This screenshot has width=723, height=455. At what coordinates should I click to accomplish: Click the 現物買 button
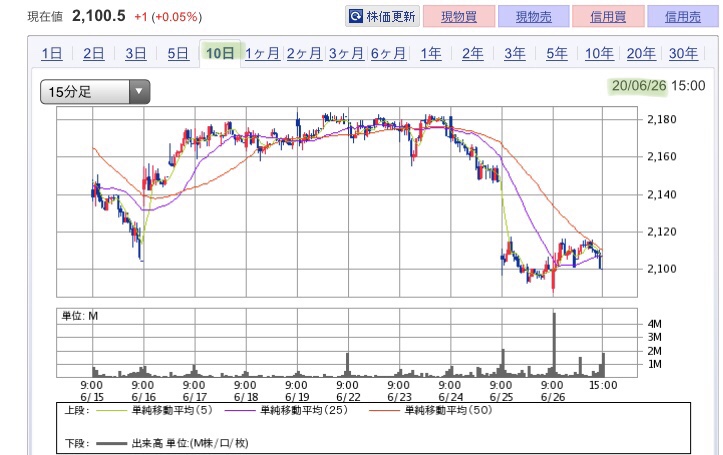(x=459, y=17)
